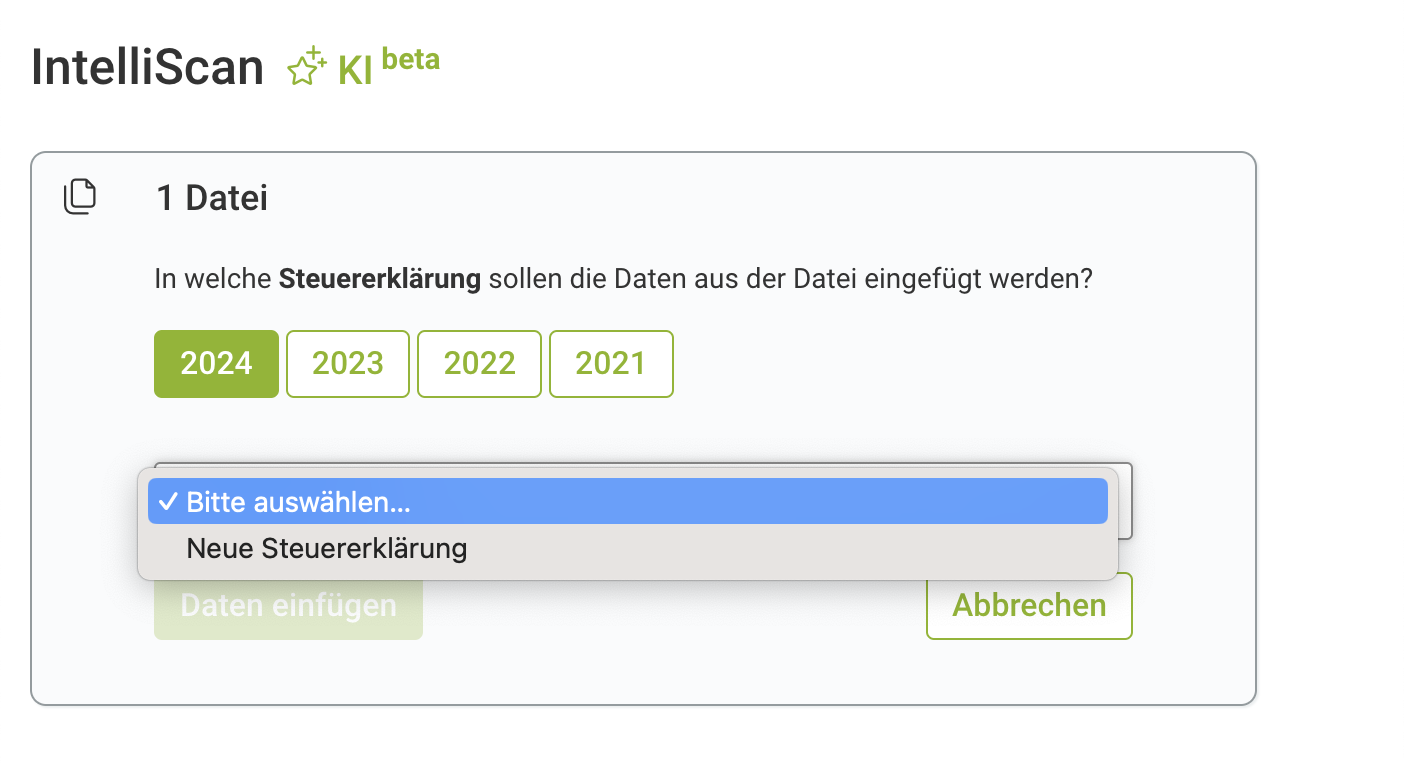1404x764 pixels.
Task: Pick 2021 as the tax year
Action: point(611,364)
